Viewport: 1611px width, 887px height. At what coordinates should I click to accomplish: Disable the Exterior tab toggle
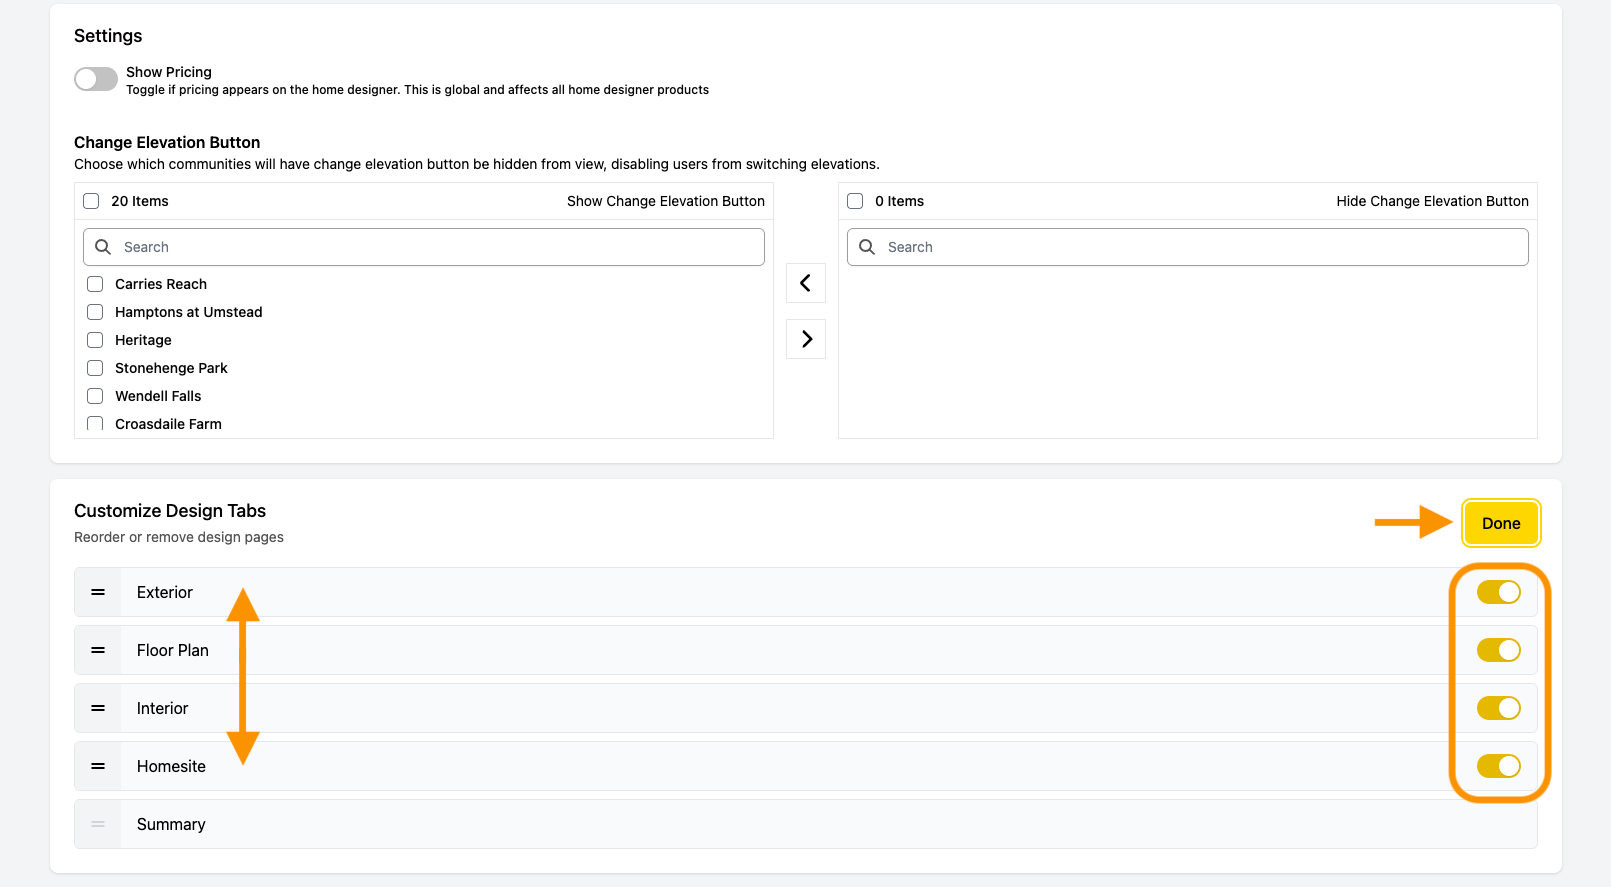(1499, 592)
